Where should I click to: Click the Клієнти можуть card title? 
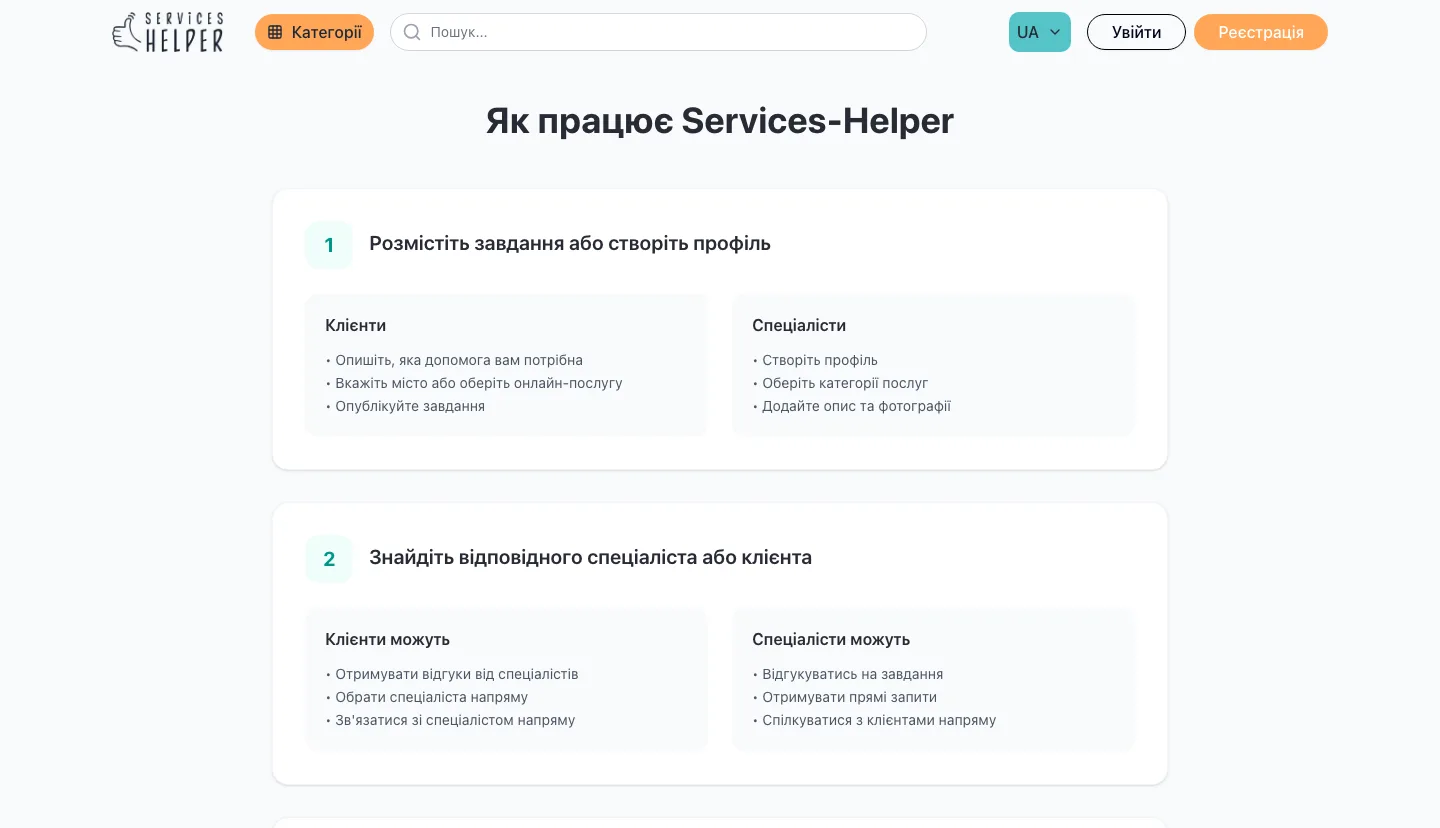[x=388, y=639]
